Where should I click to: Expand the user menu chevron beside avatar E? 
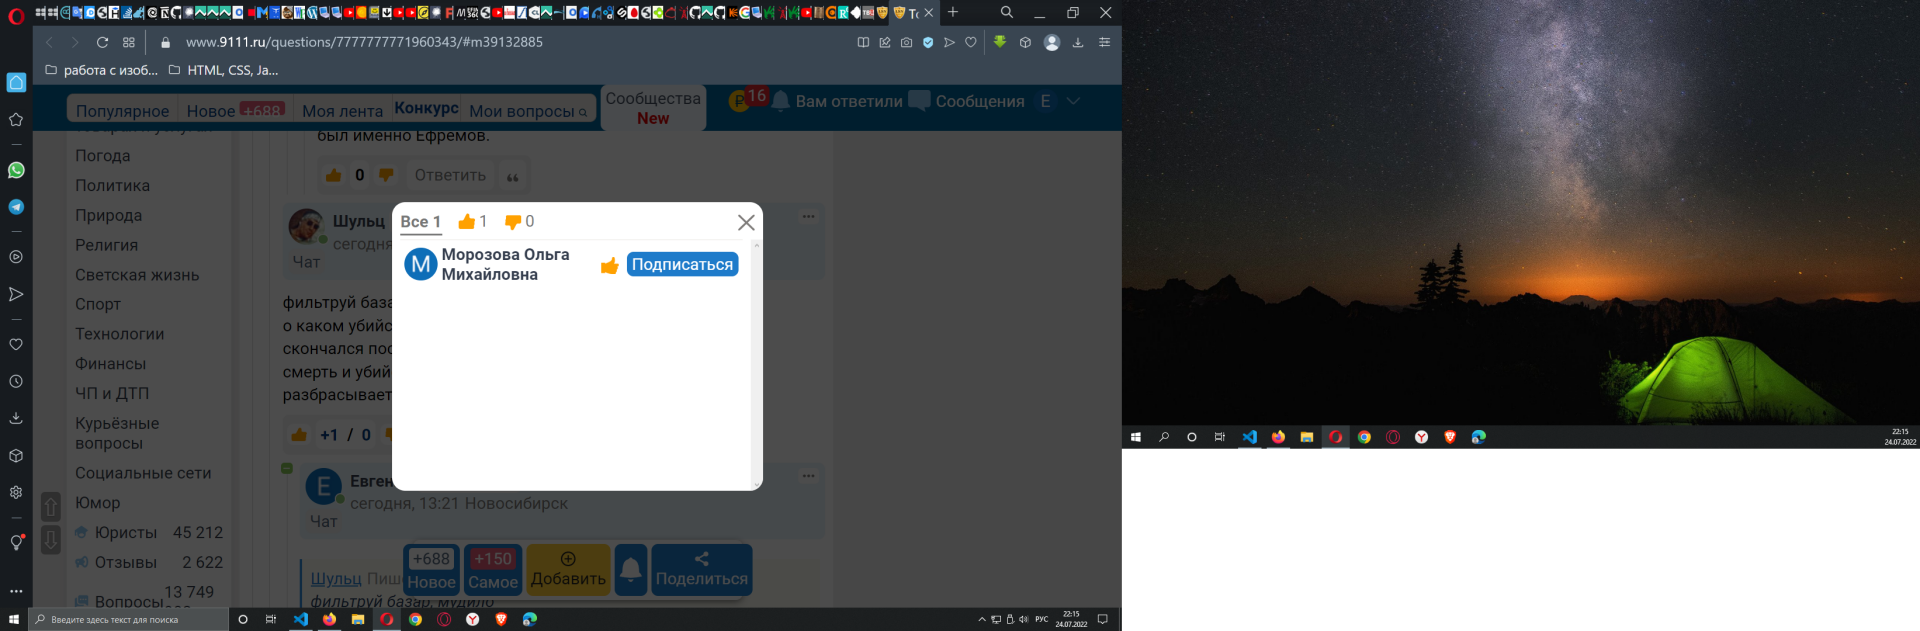[x=1073, y=101]
